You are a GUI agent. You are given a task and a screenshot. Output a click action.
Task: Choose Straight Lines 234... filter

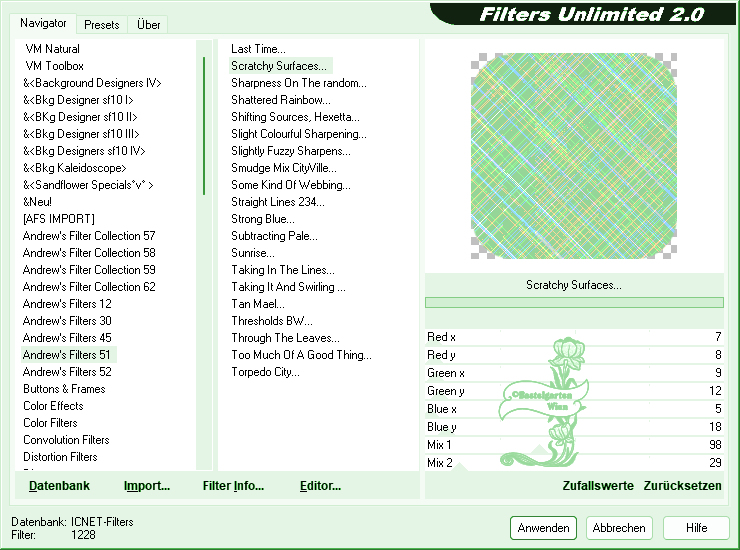pos(278,202)
